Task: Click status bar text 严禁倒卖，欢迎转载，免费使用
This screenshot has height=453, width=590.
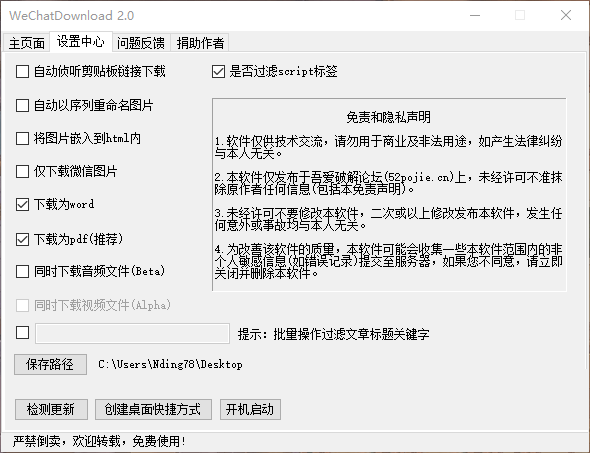Action: (99, 441)
